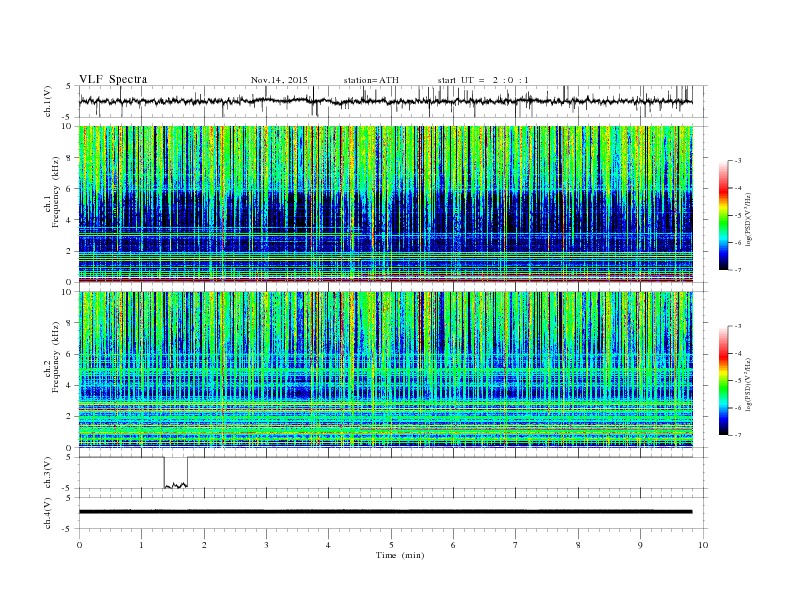Click the 4 kHz tick on ch.2 spectrogram
Screen dimensions: 792x612
70,386
